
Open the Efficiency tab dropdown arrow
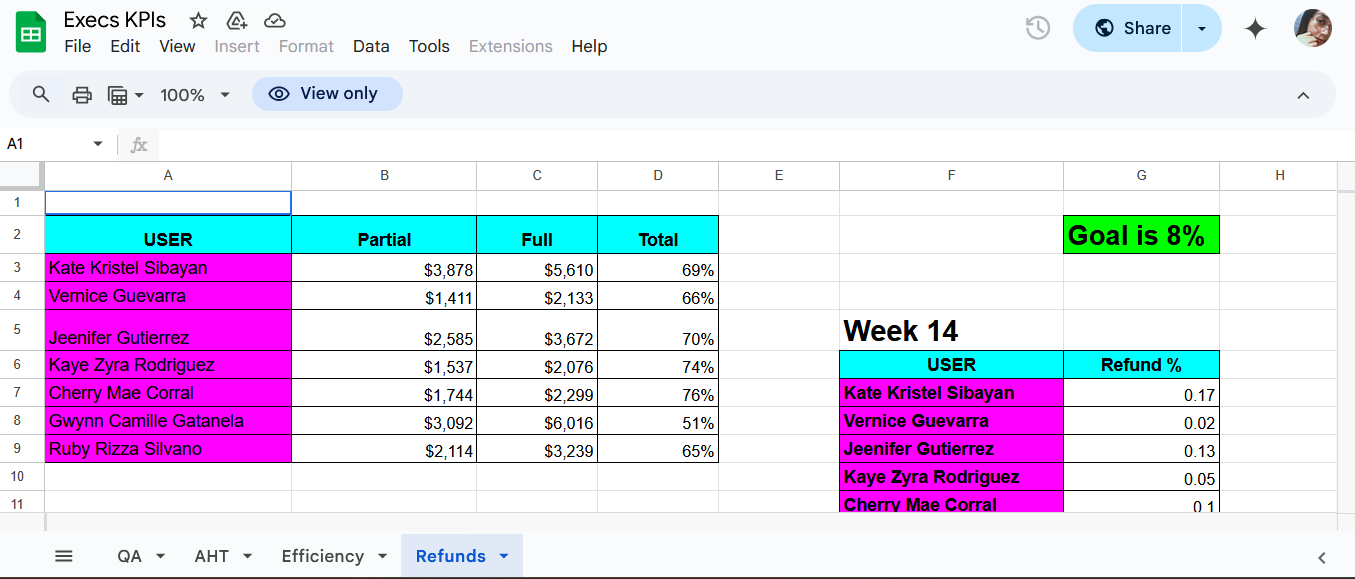[x=382, y=556]
